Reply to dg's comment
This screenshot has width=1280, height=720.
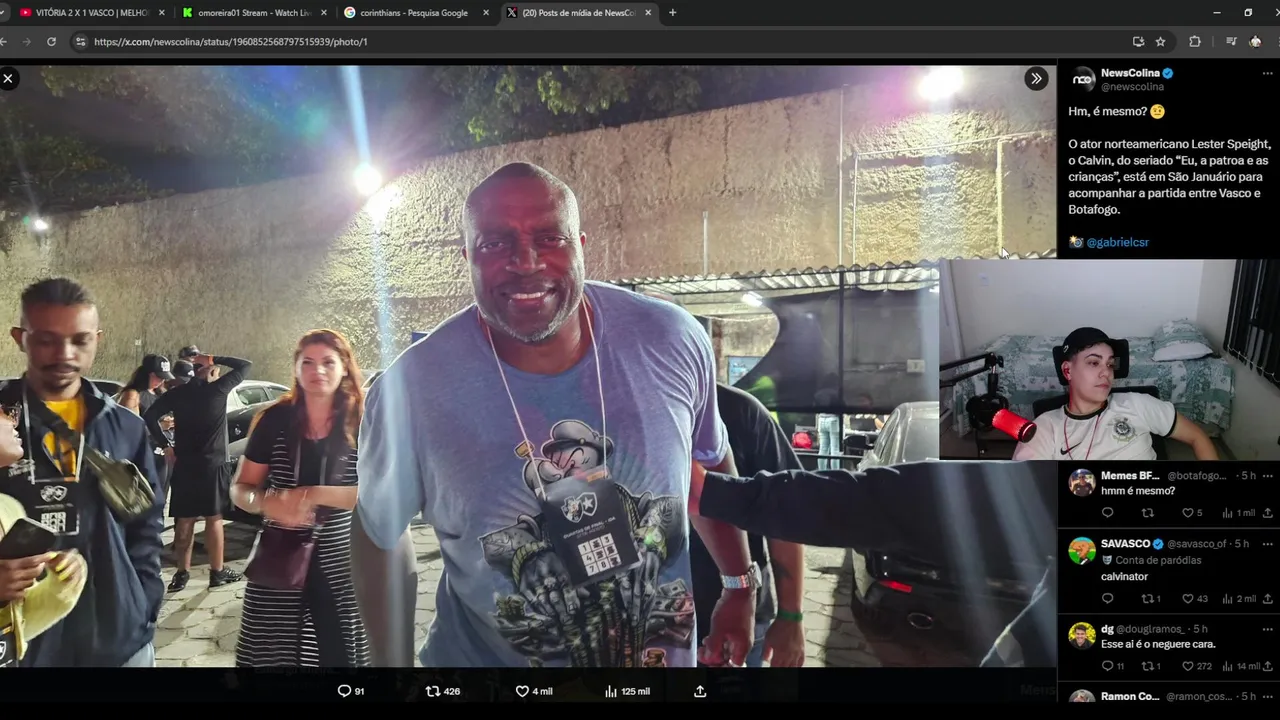click(x=1112, y=667)
